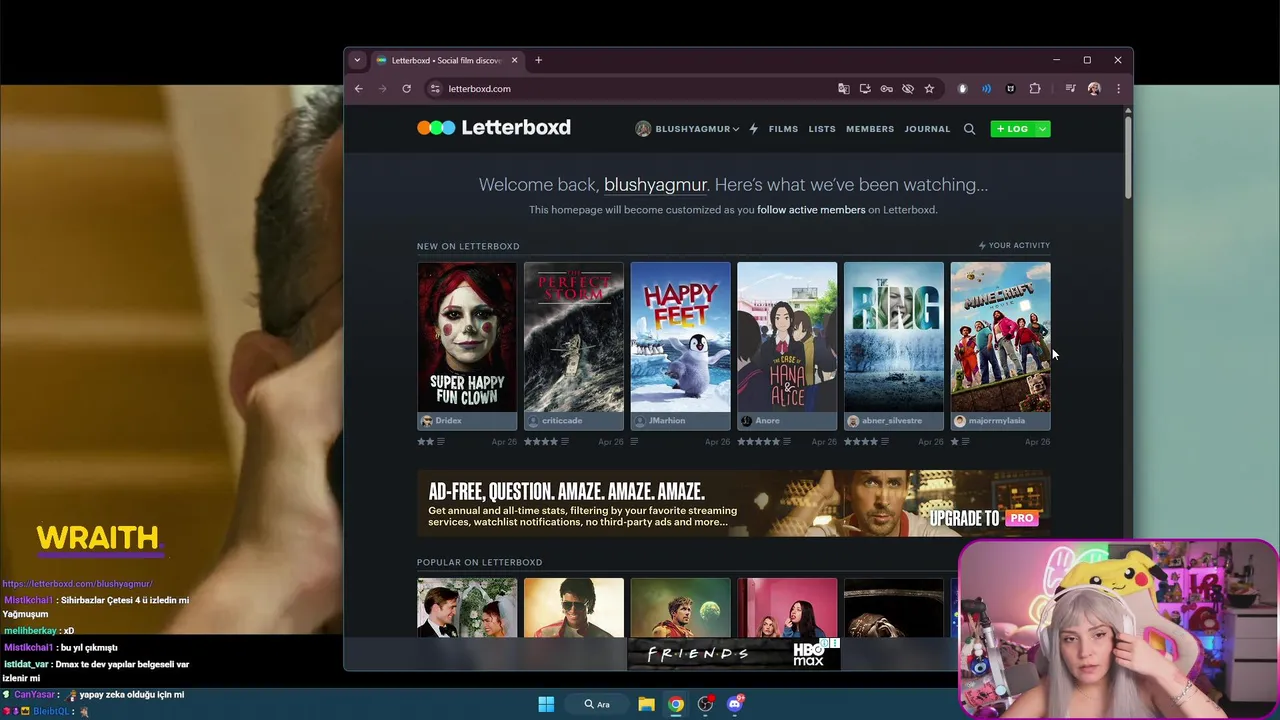Open the New on Letterboxd section heading
1280x720 pixels.
coord(468,246)
